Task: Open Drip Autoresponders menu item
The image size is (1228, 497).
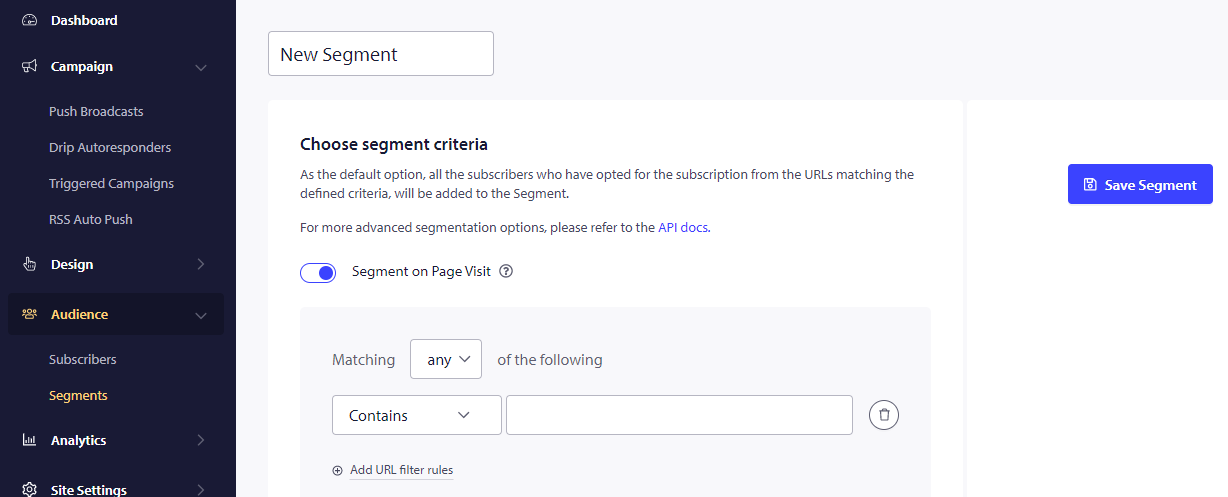Action: (110, 148)
